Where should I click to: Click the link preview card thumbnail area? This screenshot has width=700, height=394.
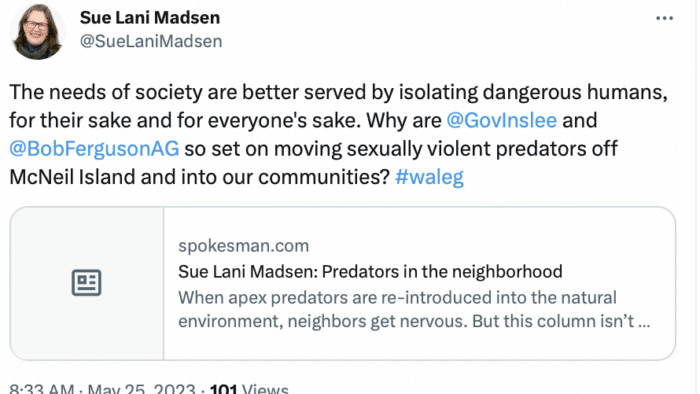87,283
